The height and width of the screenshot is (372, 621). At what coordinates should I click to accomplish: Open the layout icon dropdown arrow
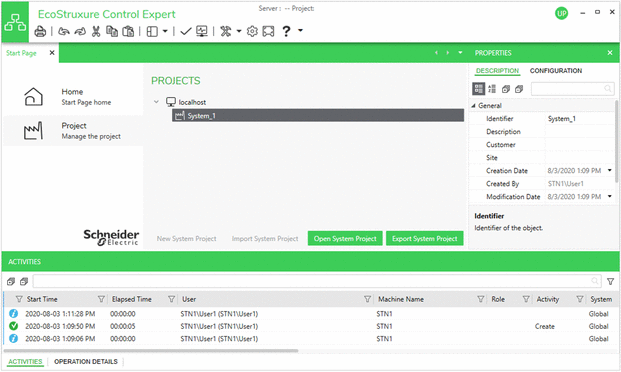(x=165, y=31)
